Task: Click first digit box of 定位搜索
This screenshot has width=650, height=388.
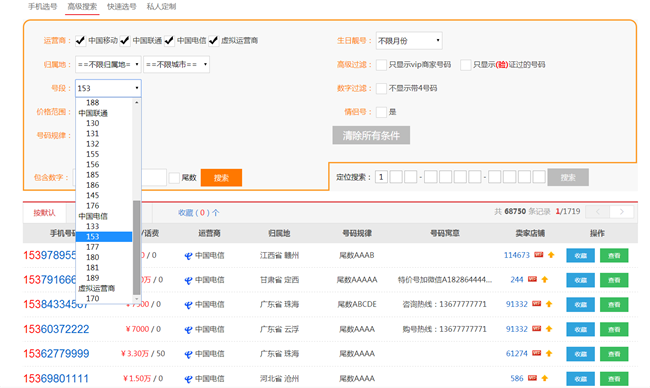Action: (381, 177)
